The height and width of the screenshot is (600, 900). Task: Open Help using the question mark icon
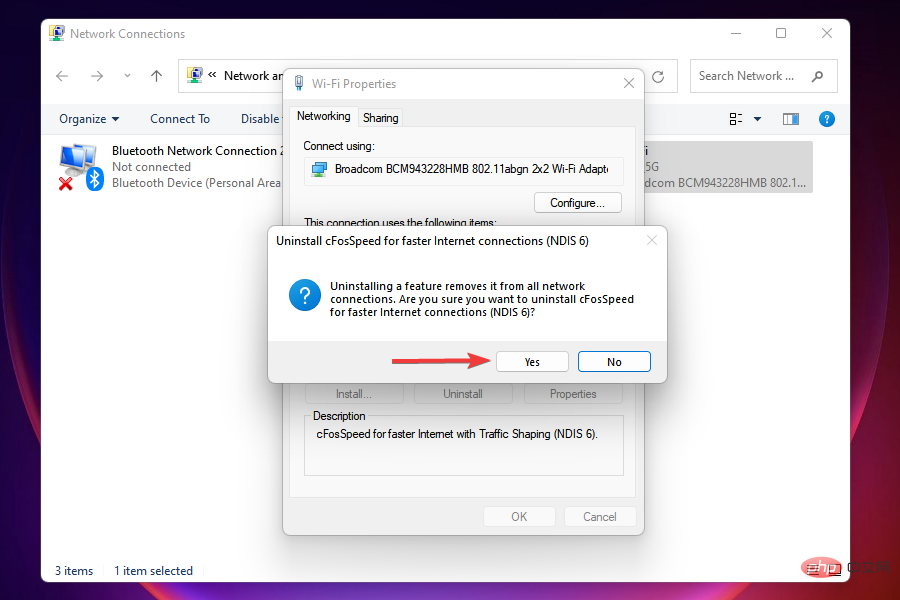[826, 119]
